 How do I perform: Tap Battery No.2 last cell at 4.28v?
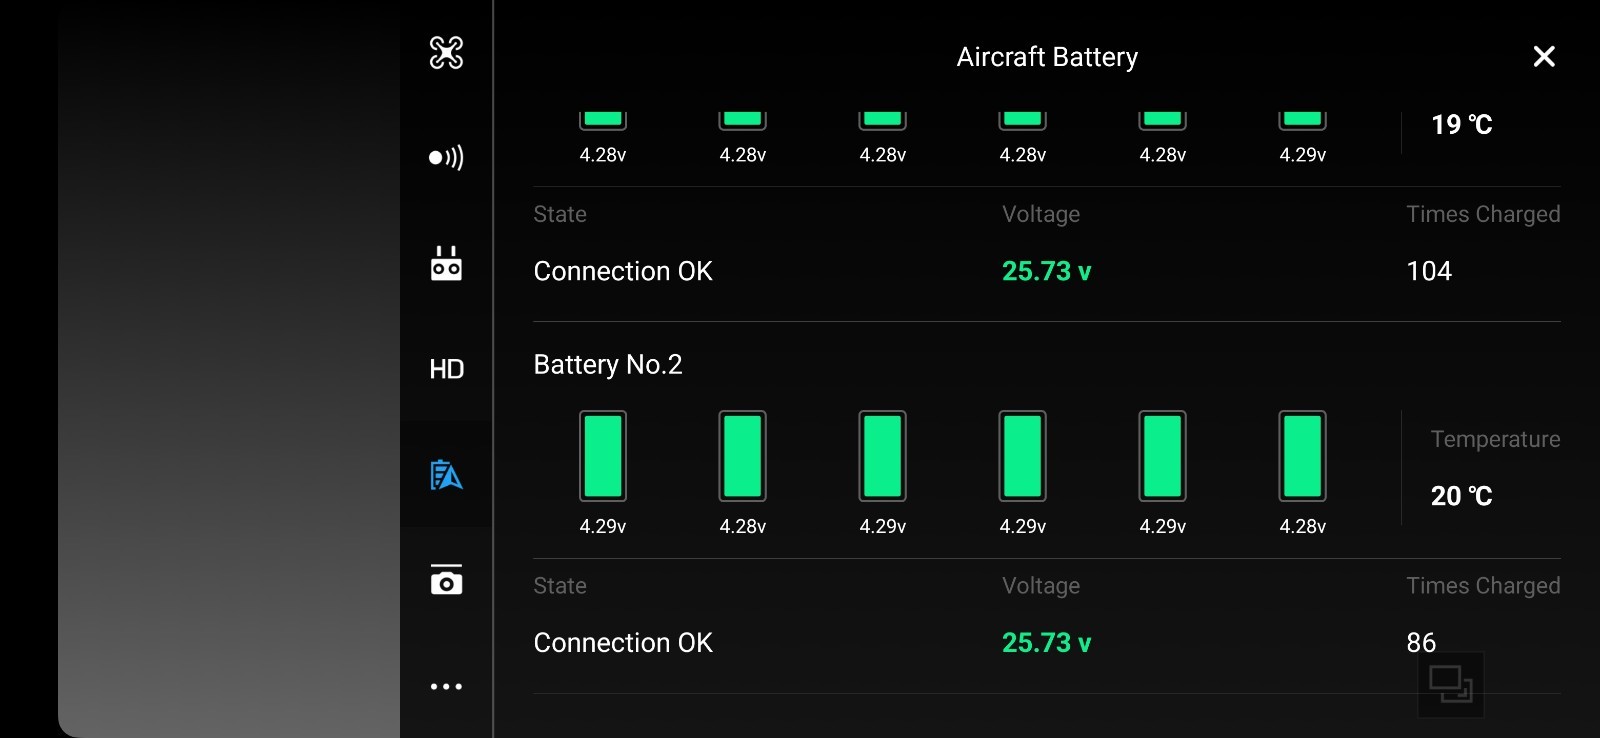1302,456
